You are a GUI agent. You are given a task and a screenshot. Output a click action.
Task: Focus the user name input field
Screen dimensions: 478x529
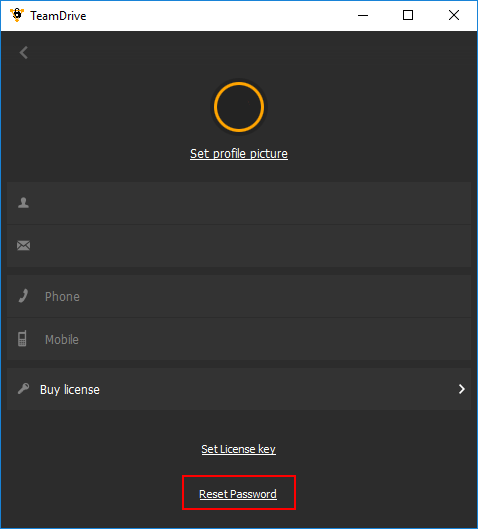(x=239, y=203)
